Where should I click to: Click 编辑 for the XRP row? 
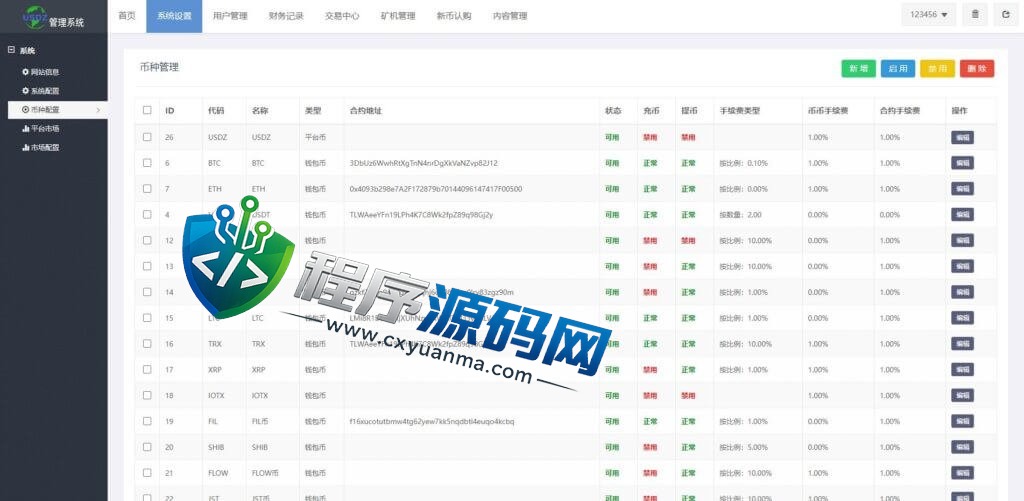[x=962, y=370]
